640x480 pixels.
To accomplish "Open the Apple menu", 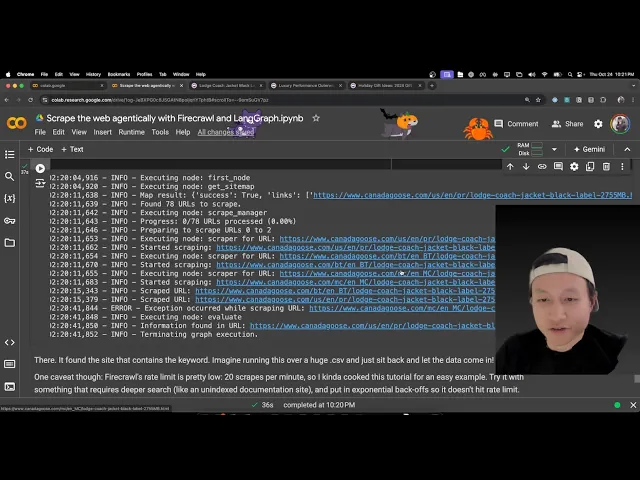I will click(x=8, y=74).
